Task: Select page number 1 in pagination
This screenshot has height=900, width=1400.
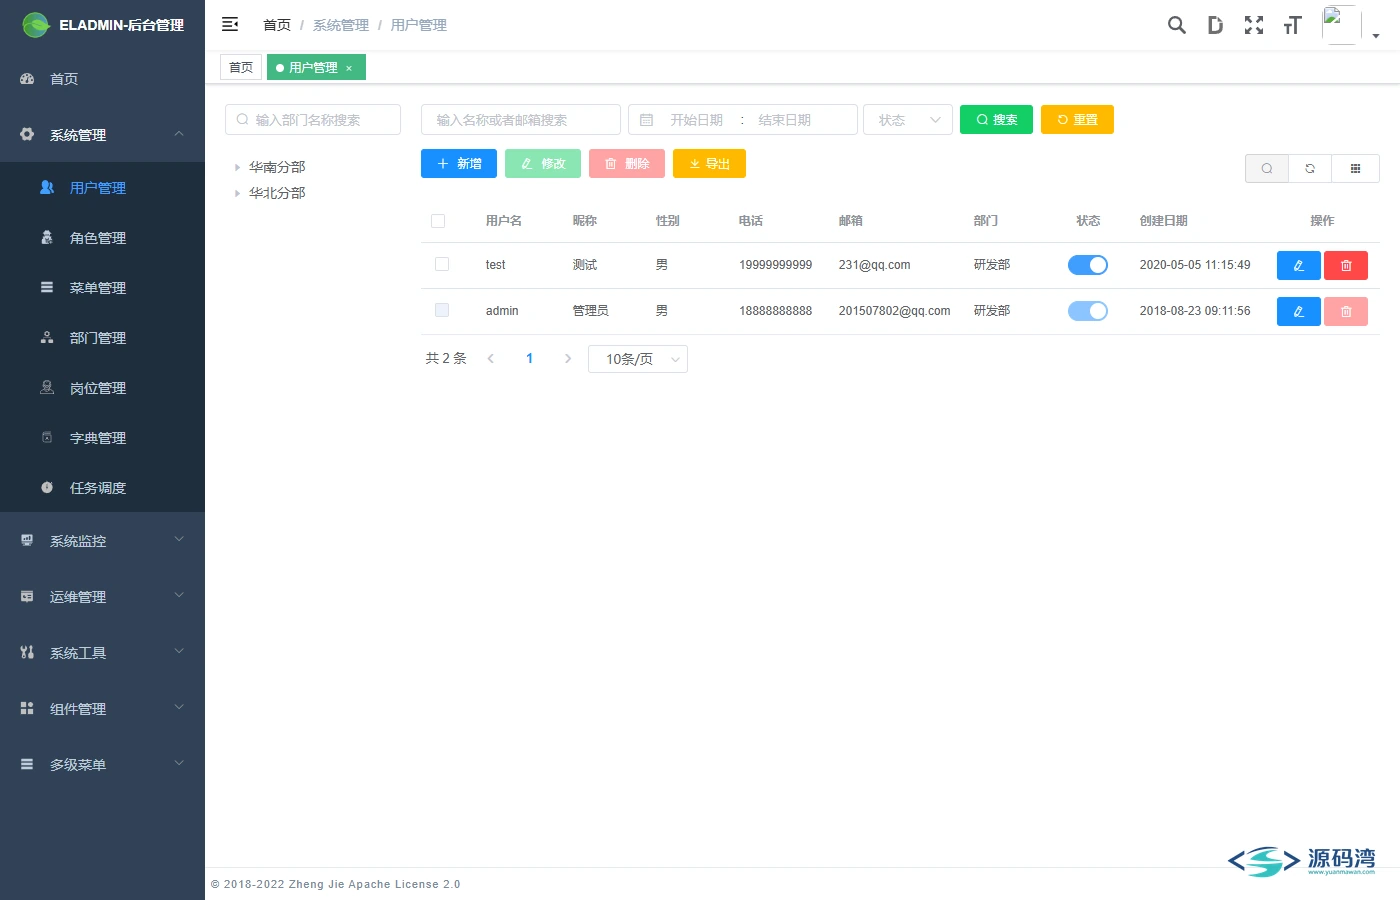Action: point(530,359)
